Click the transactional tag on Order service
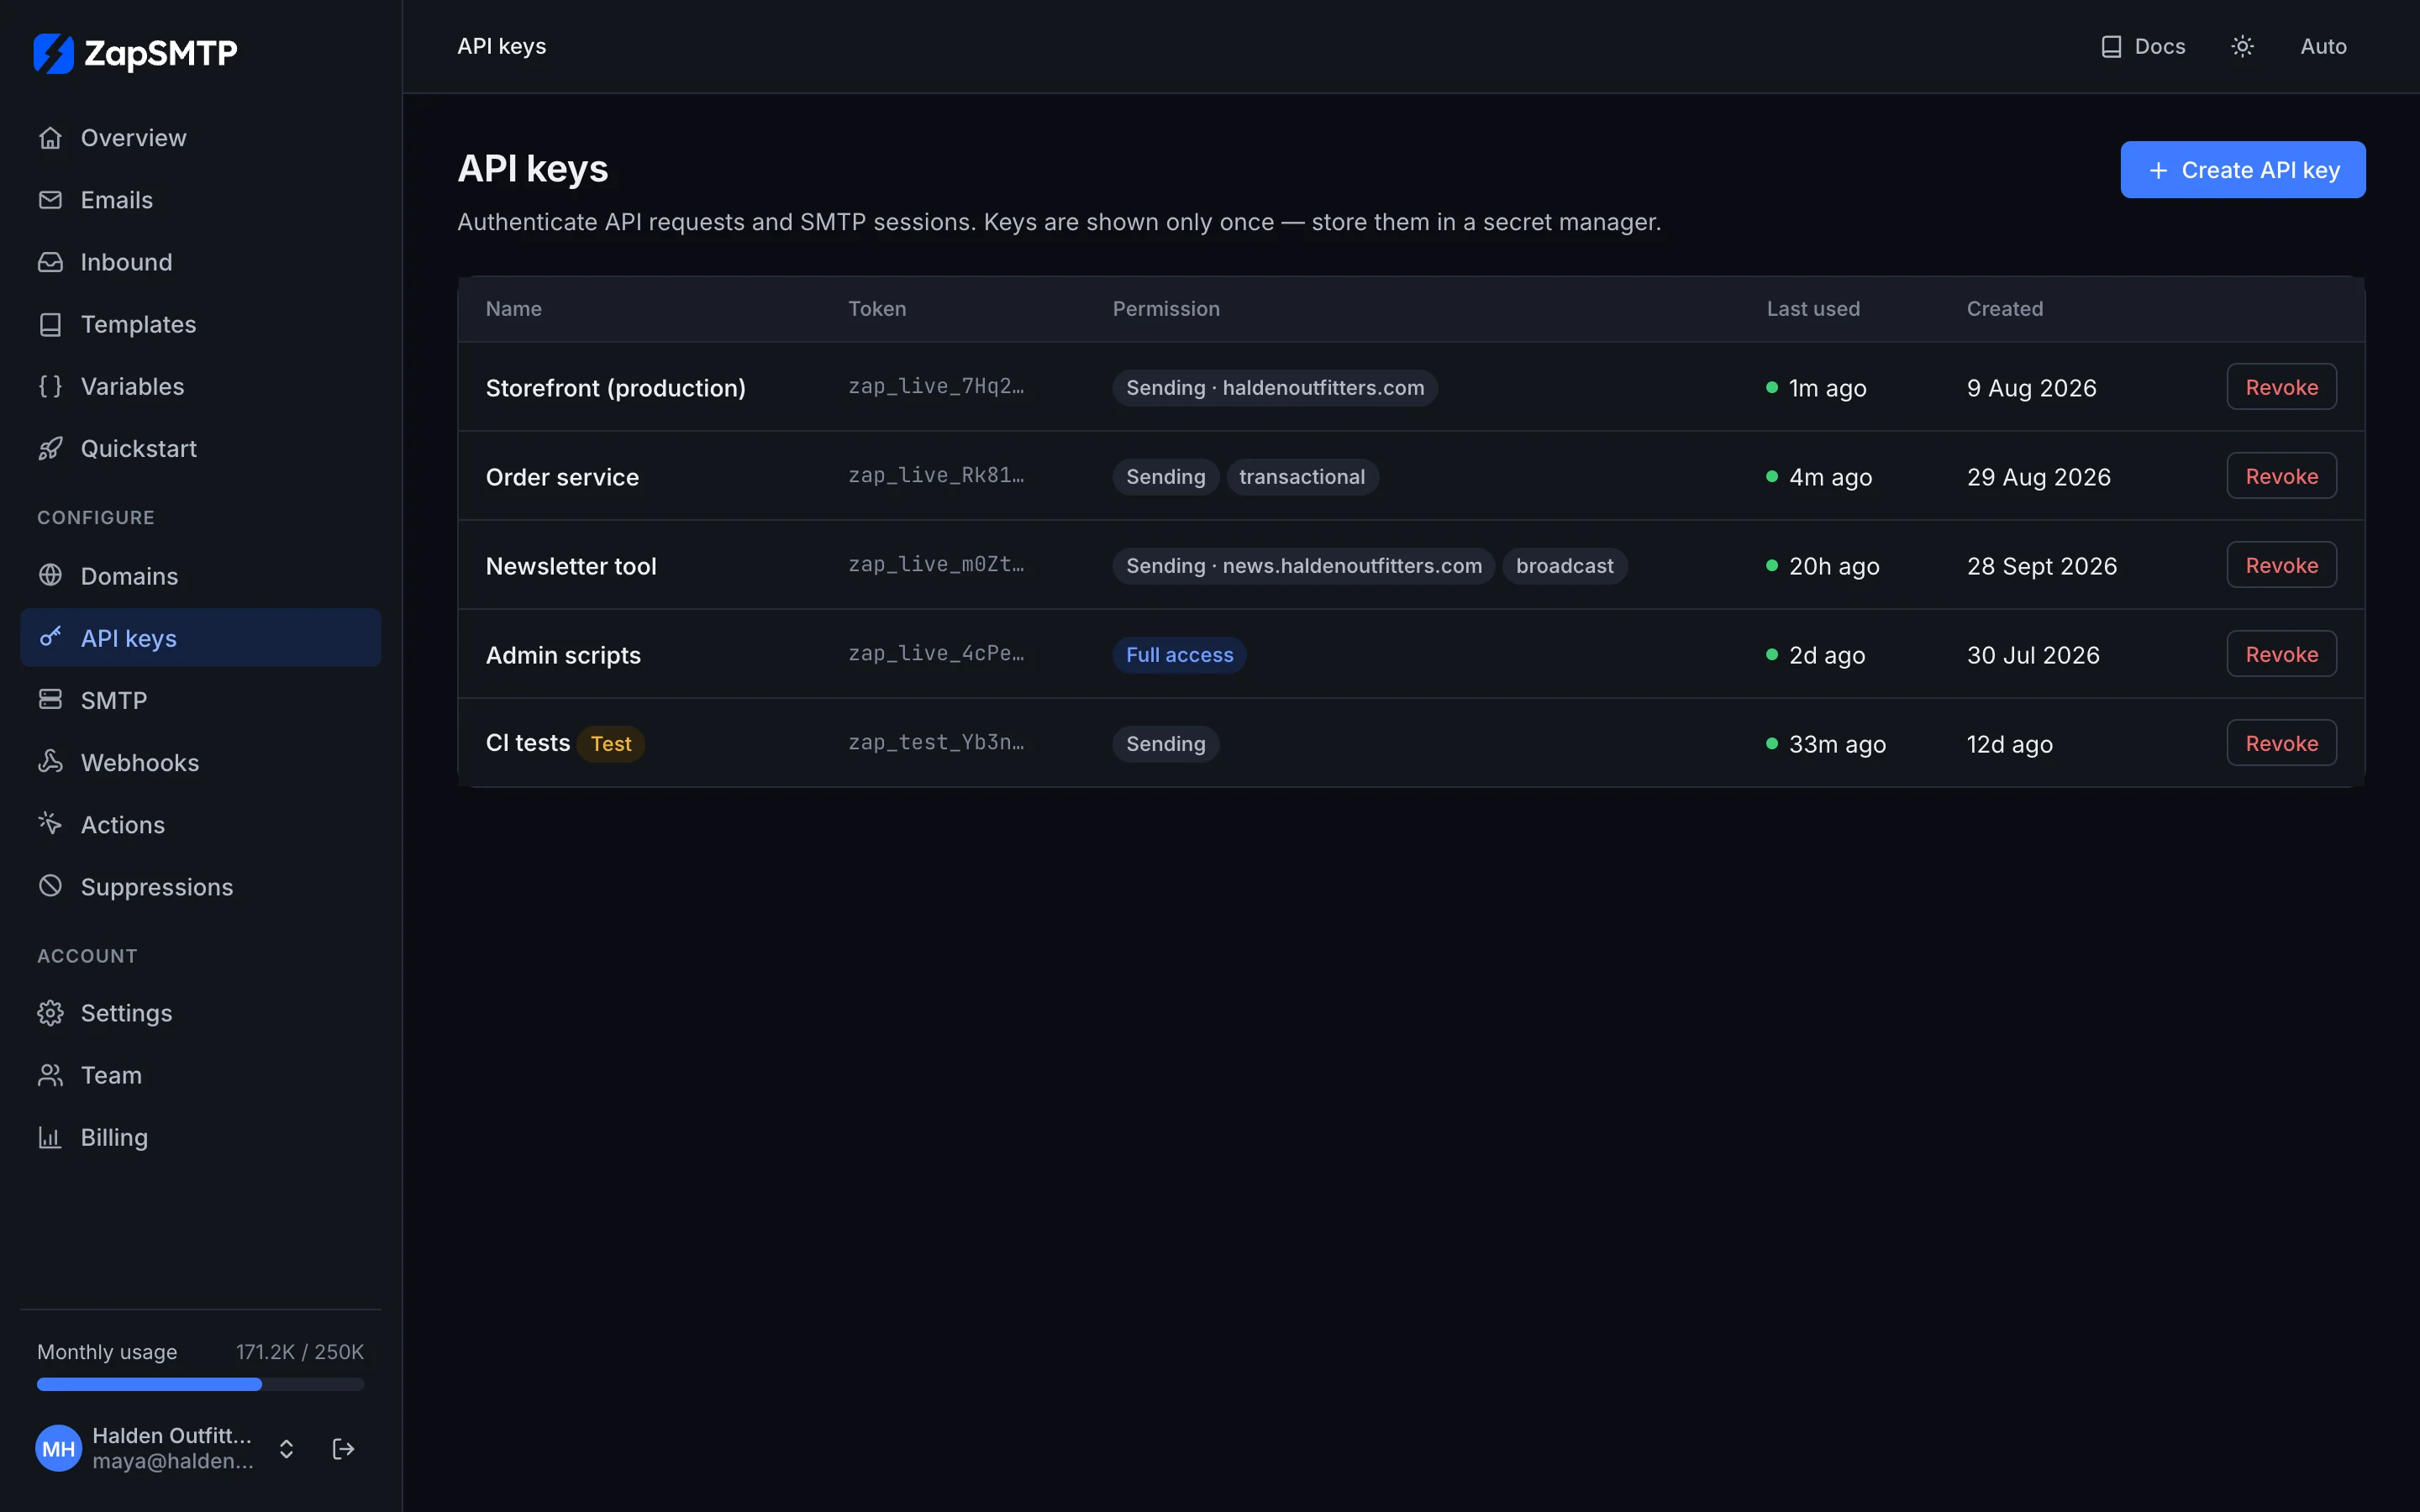This screenshot has width=2420, height=1512. [x=1302, y=477]
